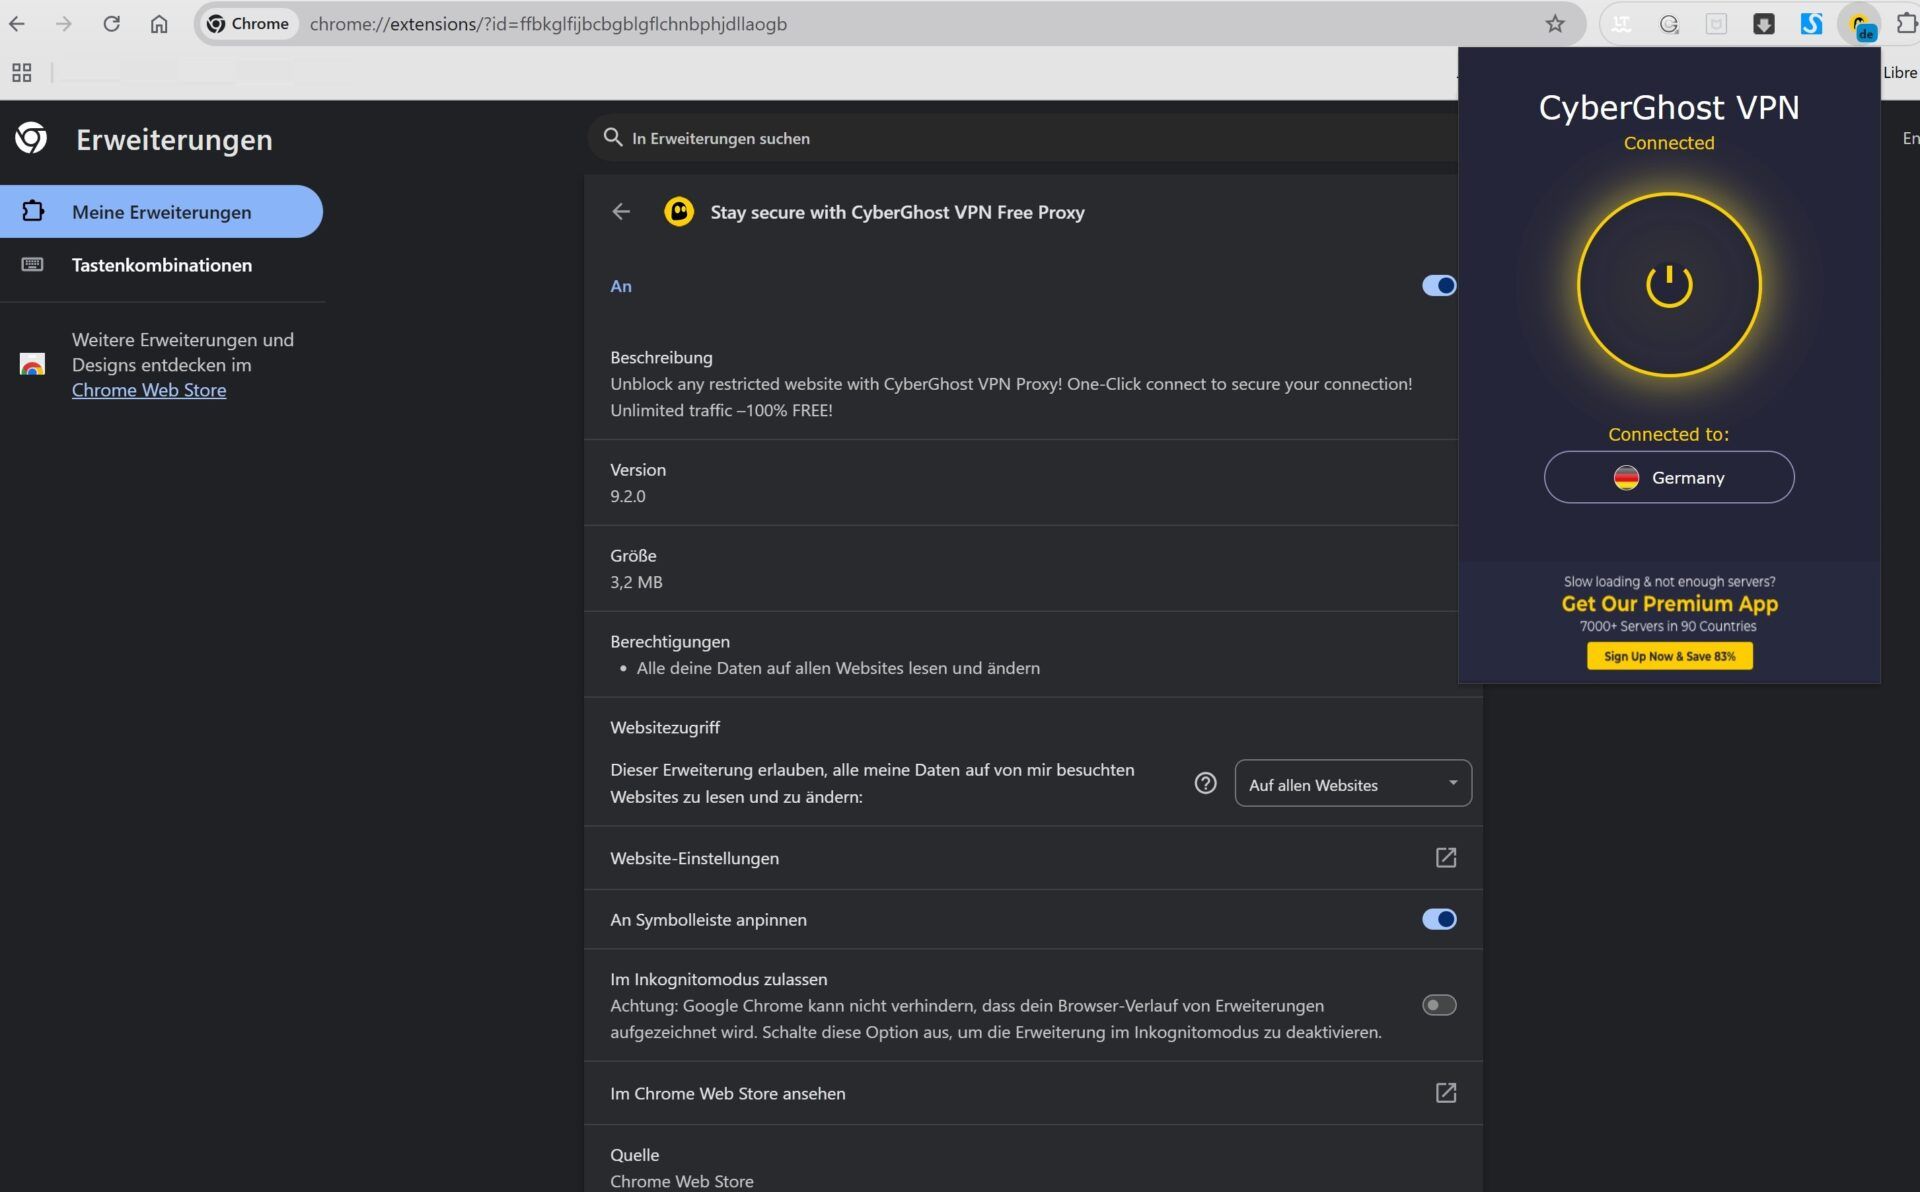Click the Quelle label
The height and width of the screenshot is (1192, 1920).
(x=634, y=1155)
